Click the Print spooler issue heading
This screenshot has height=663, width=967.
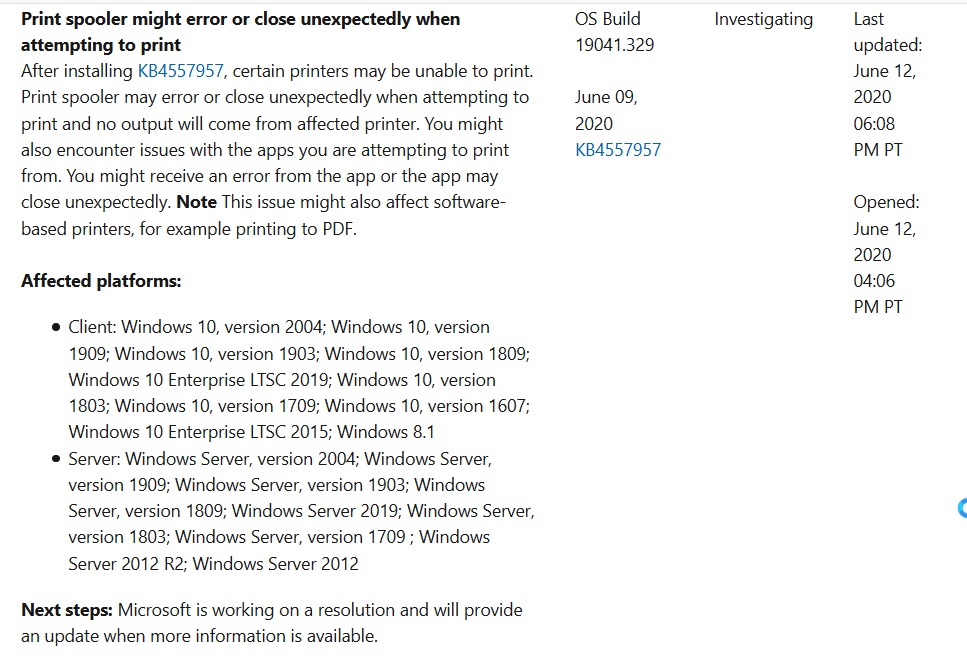(240, 32)
